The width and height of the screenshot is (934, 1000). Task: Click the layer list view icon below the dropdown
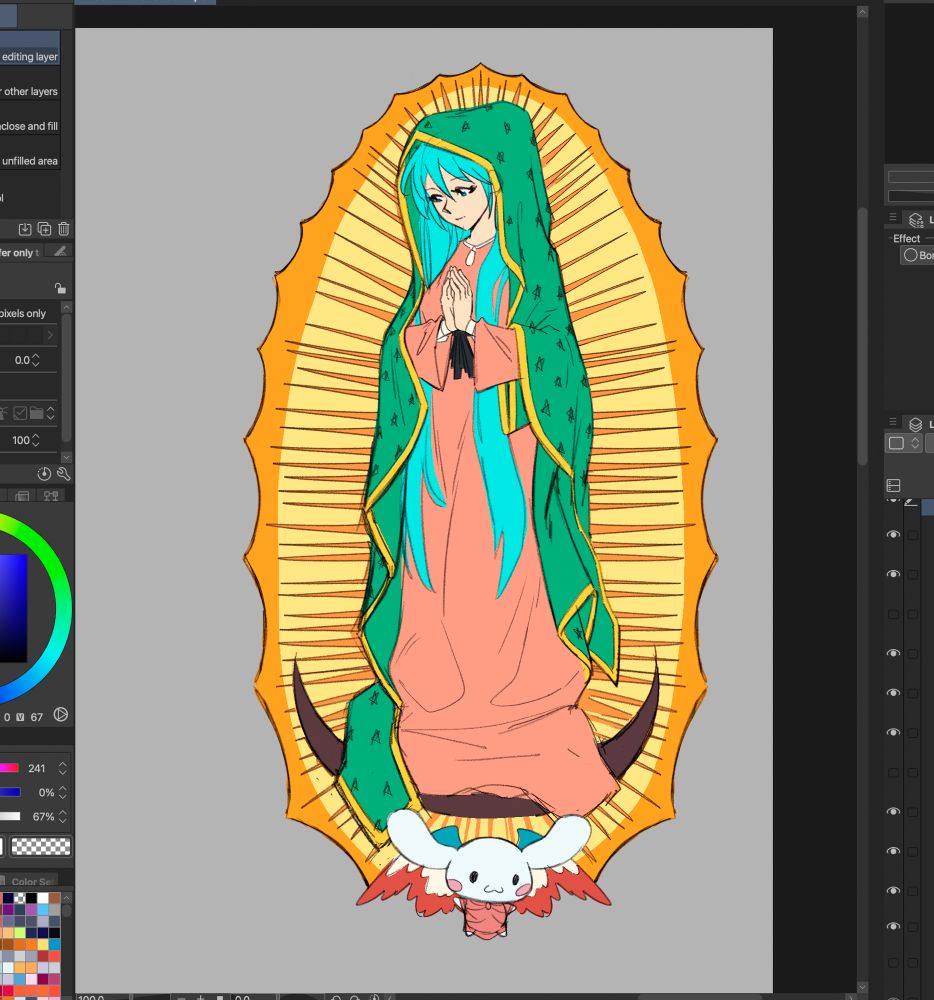coord(893,486)
